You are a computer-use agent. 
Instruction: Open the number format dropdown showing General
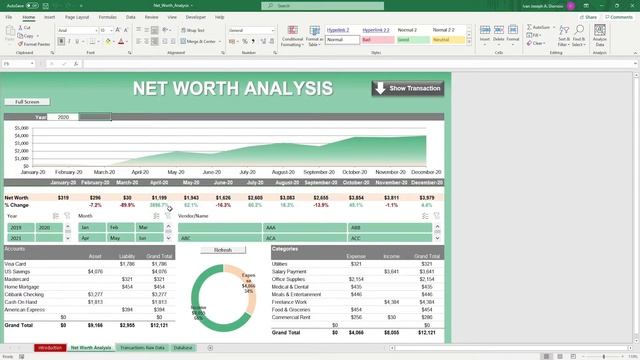click(x=273, y=31)
